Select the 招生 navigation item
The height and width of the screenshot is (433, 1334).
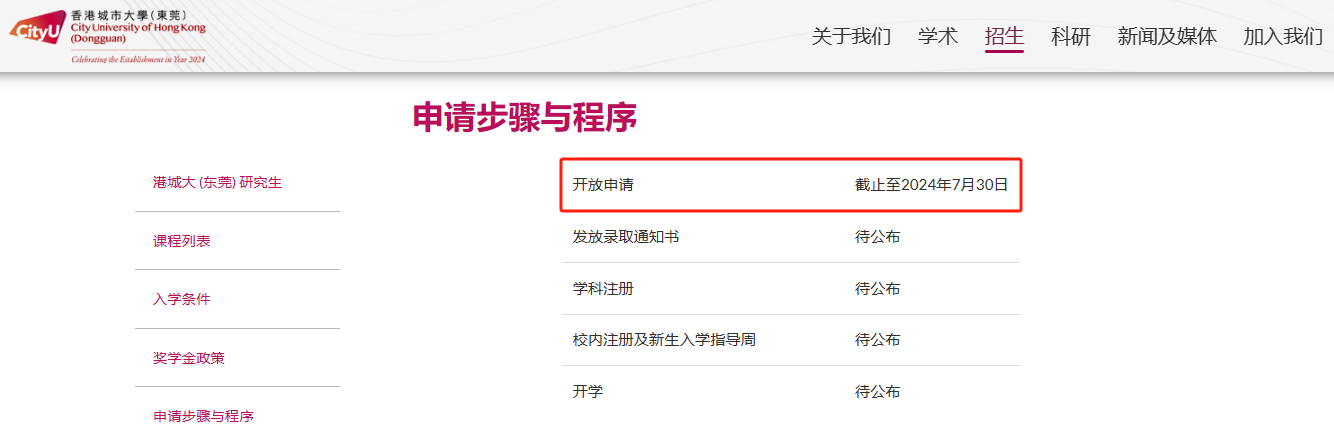1004,37
